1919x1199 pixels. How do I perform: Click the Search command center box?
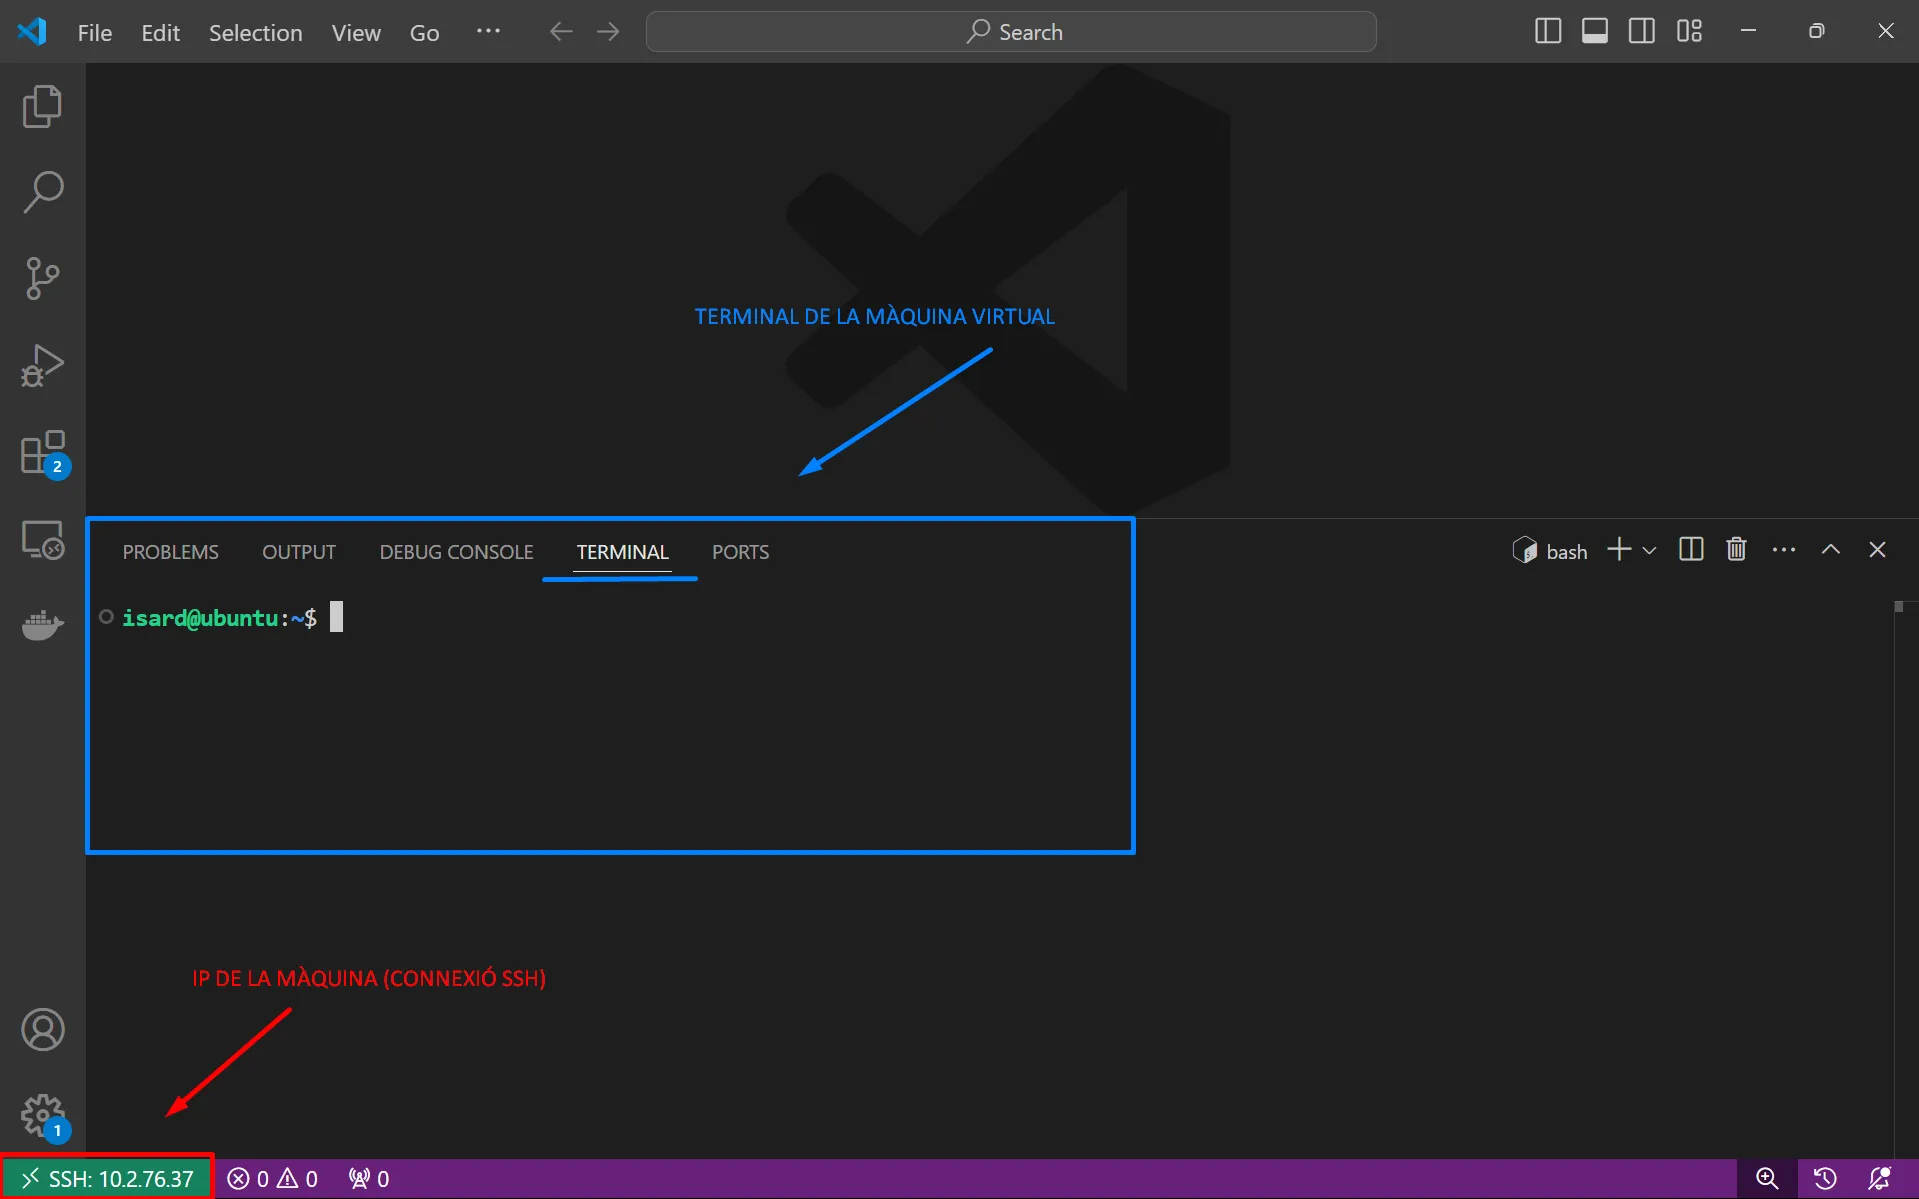[x=1011, y=32]
